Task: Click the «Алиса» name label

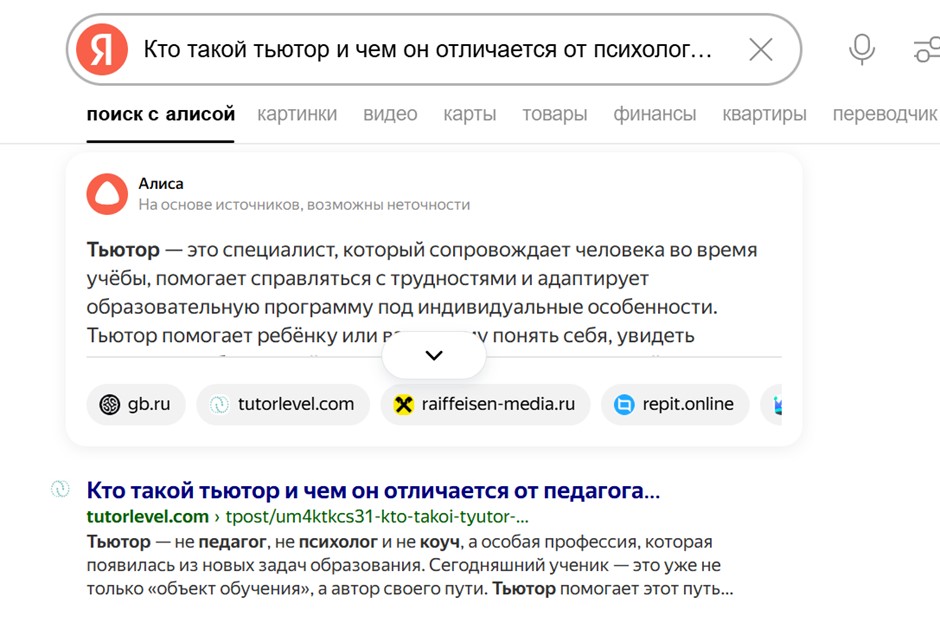Action: [161, 183]
